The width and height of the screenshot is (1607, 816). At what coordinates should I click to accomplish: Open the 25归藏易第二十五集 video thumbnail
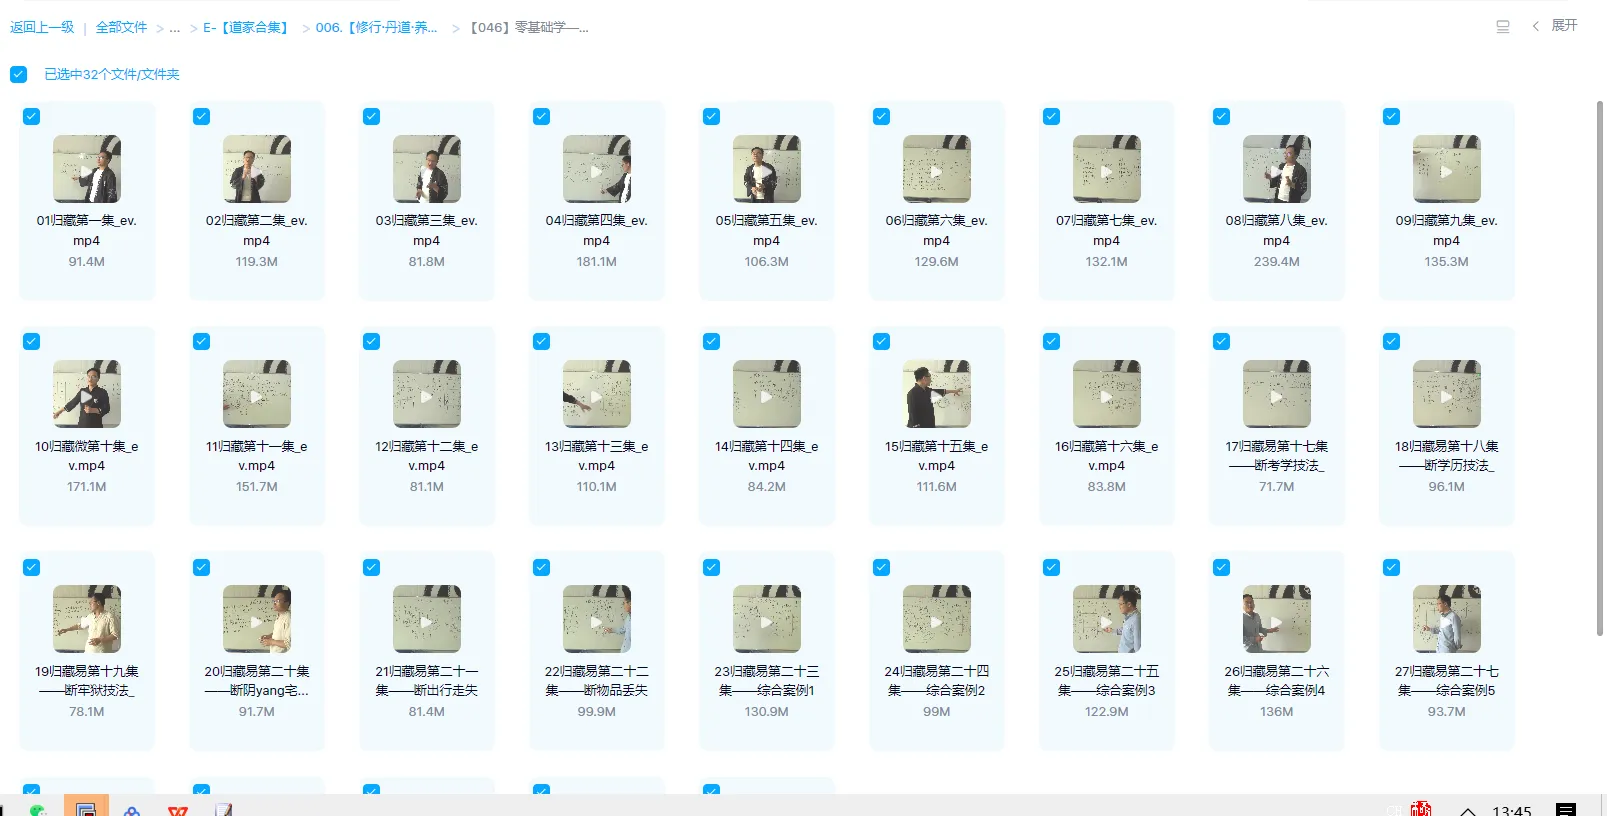[x=1107, y=619]
